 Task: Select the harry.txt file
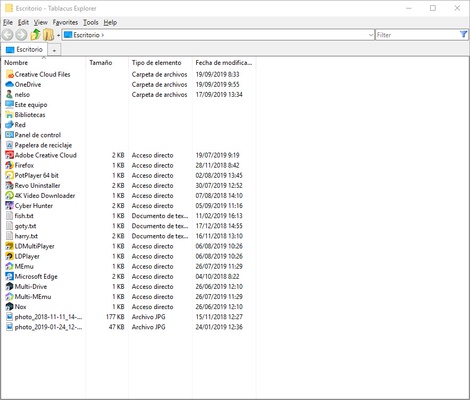(x=26, y=236)
